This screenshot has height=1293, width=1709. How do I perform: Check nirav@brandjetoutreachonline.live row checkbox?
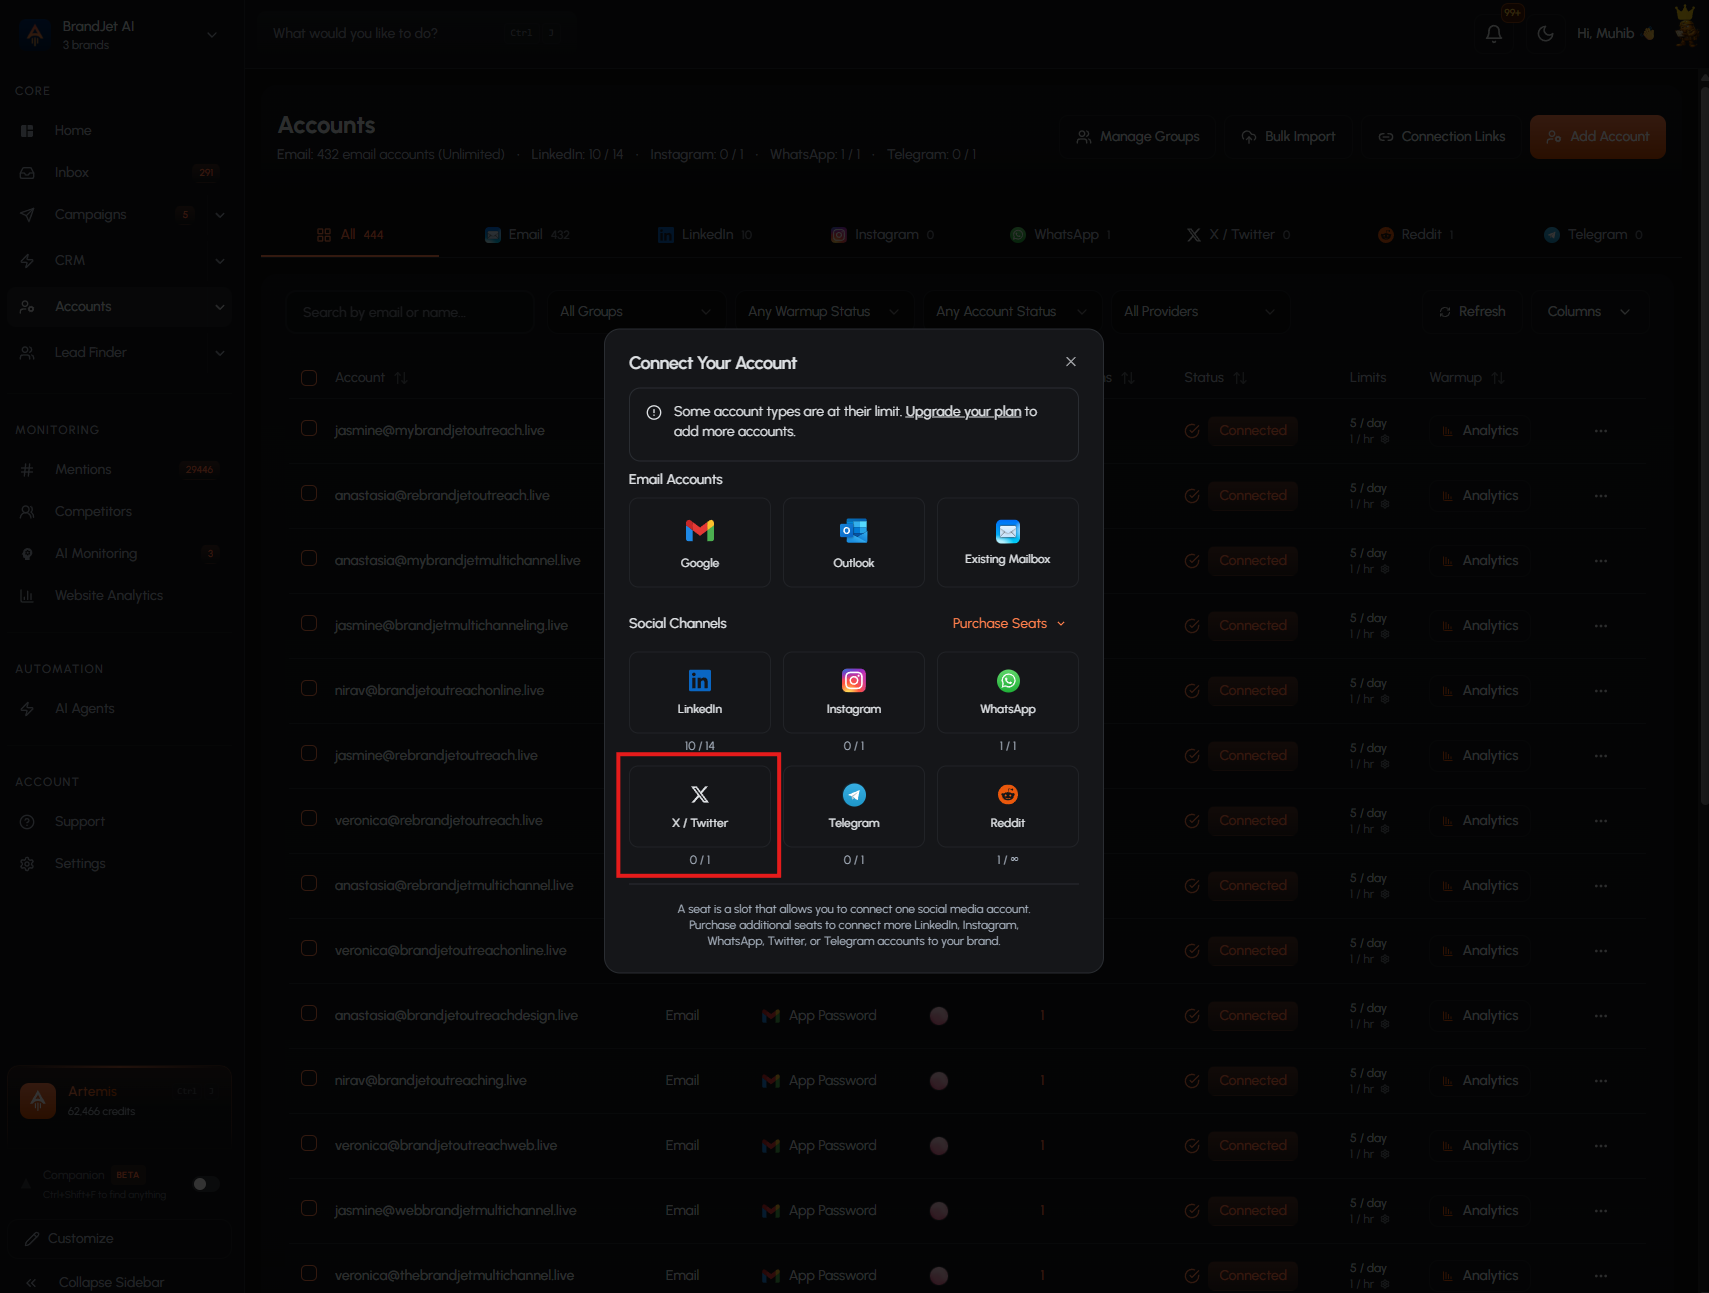click(x=309, y=688)
